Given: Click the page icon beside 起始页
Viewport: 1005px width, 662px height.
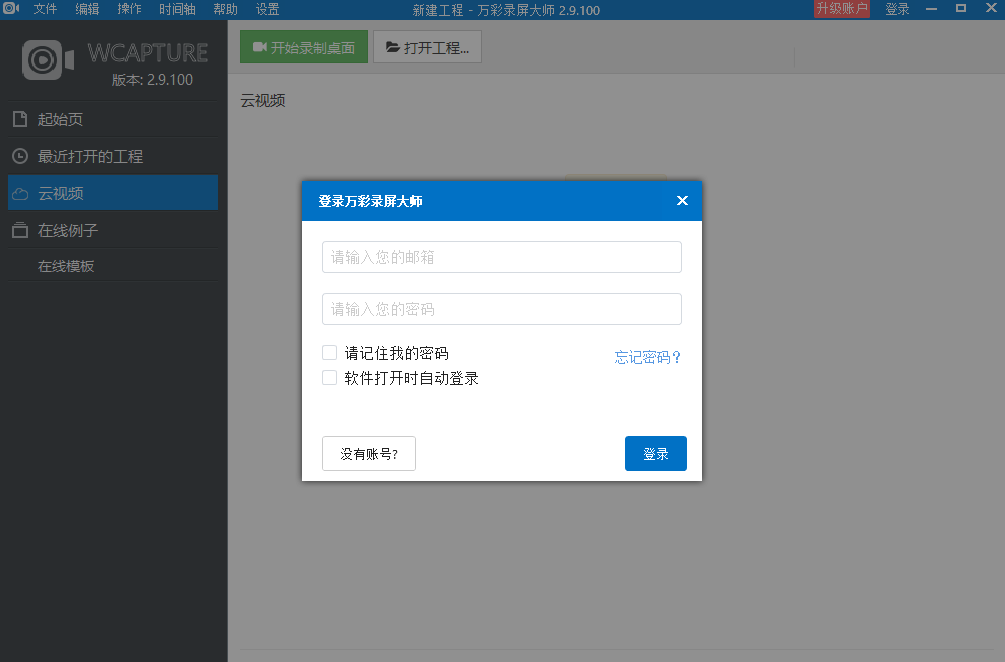Looking at the screenshot, I should coord(21,119).
